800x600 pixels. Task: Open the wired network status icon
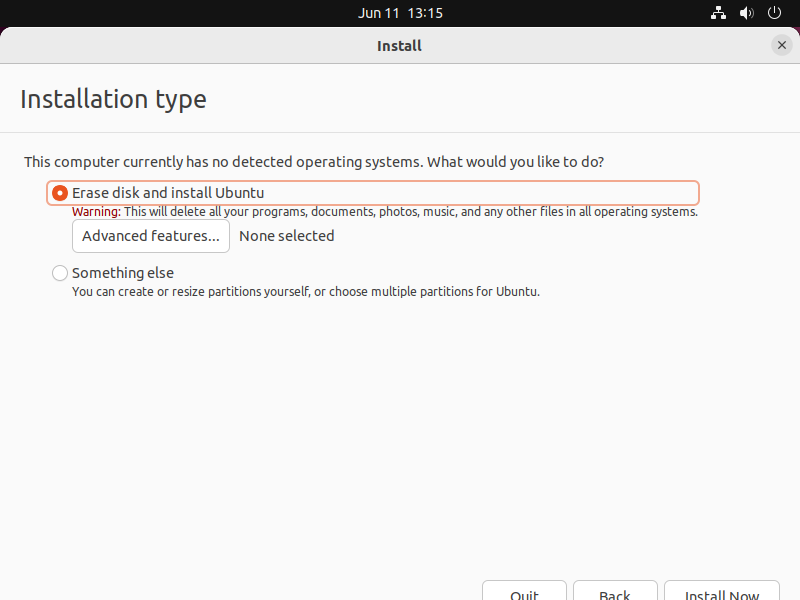pos(718,13)
